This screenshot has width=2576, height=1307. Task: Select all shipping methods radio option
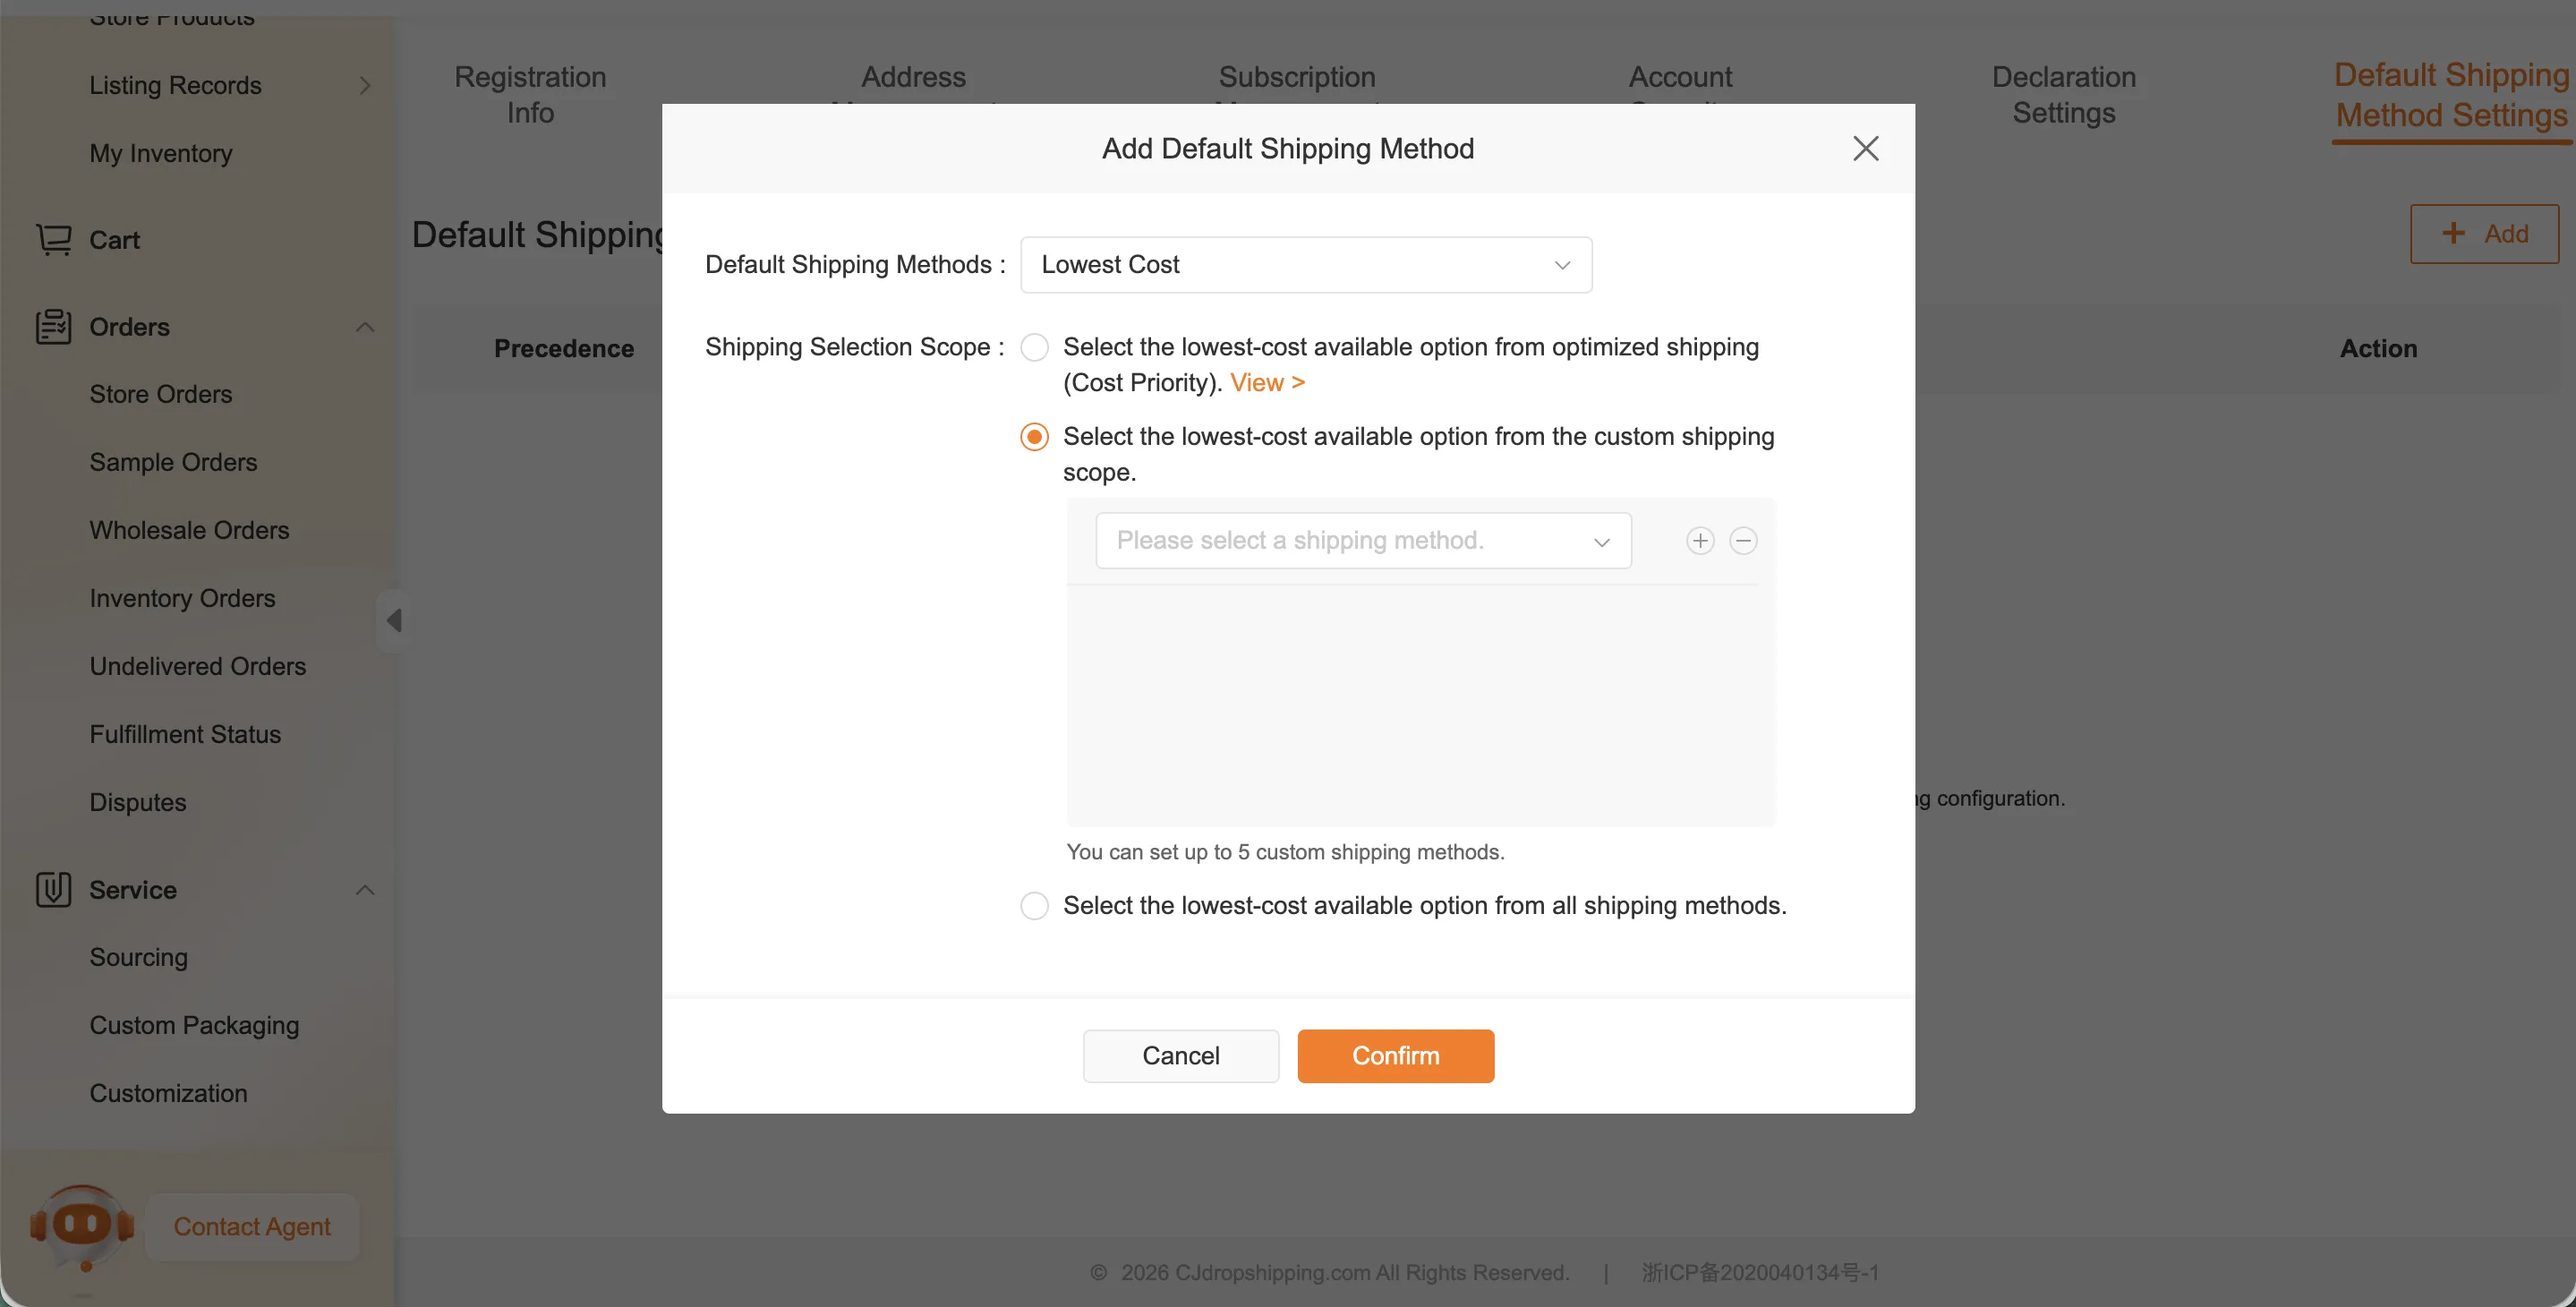[x=1034, y=906]
